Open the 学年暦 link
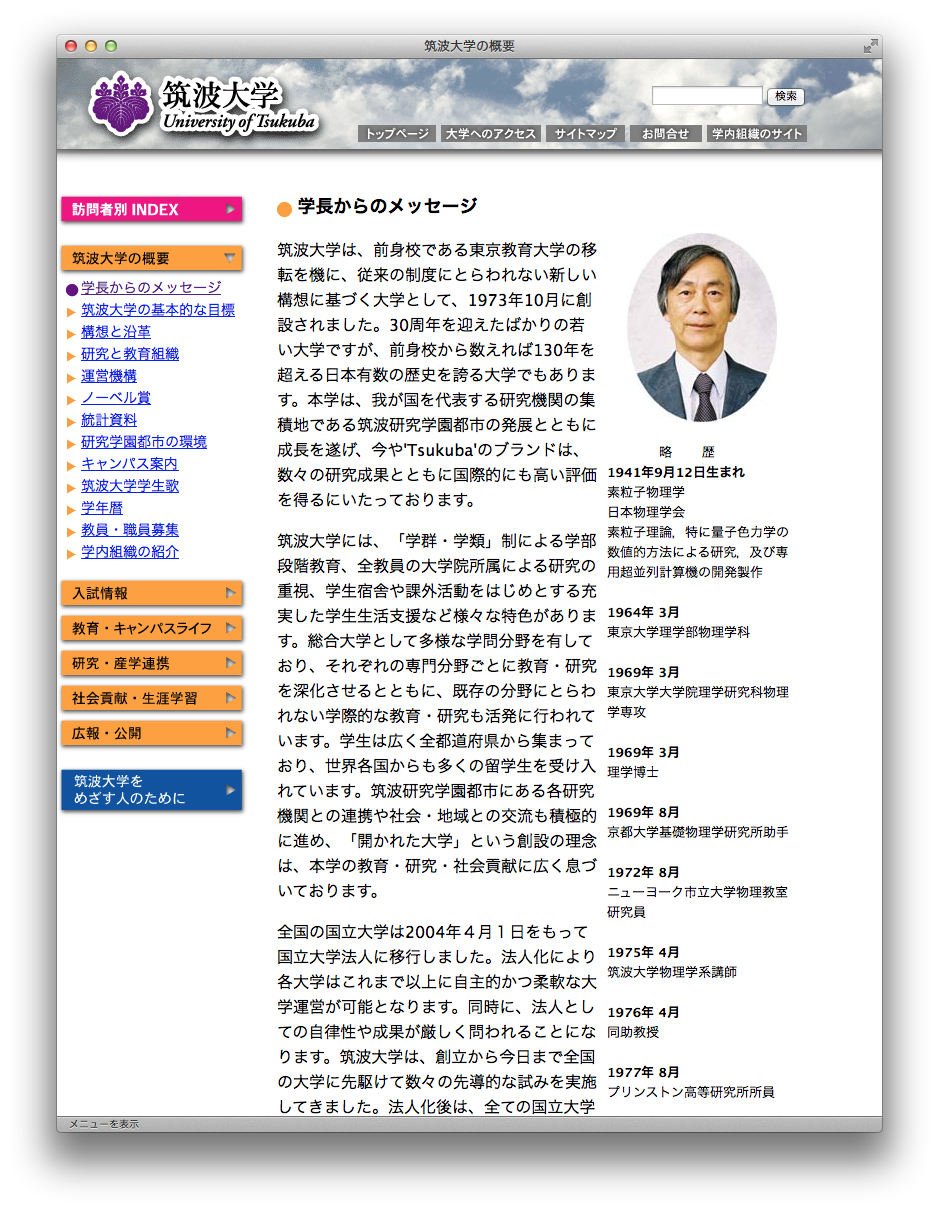This screenshot has height=1211, width=939. (x=102, y=508)
